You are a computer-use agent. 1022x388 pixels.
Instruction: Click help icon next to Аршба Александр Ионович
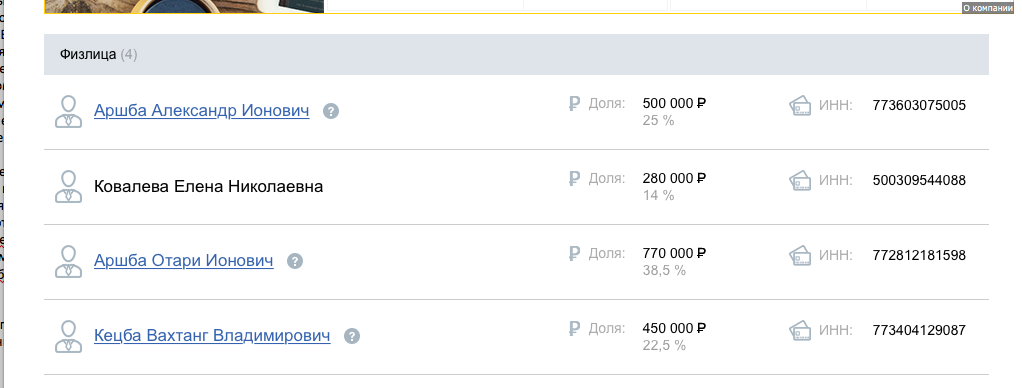click(331, 112)
